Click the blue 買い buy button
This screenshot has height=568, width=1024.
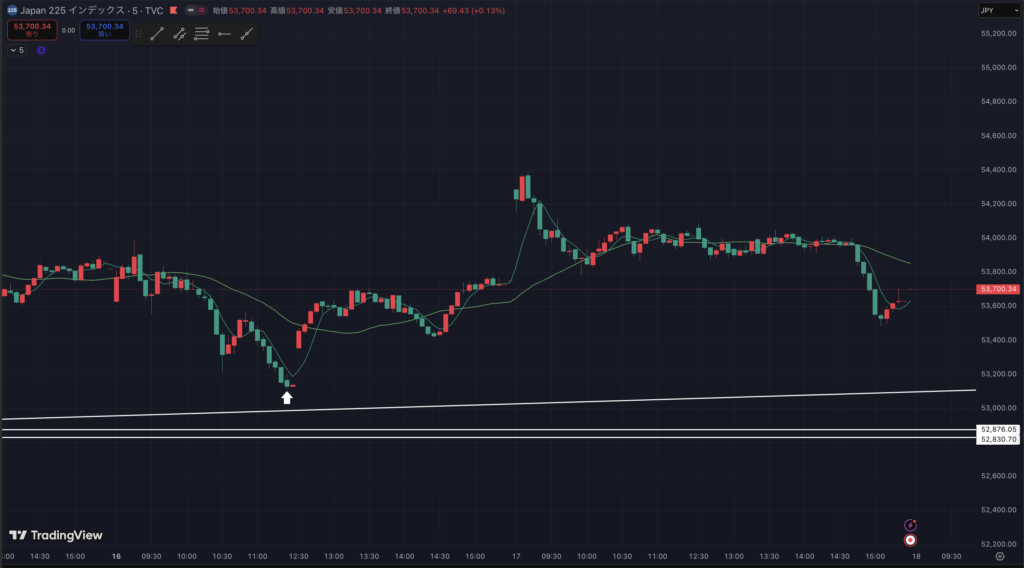tap(105, 30)
